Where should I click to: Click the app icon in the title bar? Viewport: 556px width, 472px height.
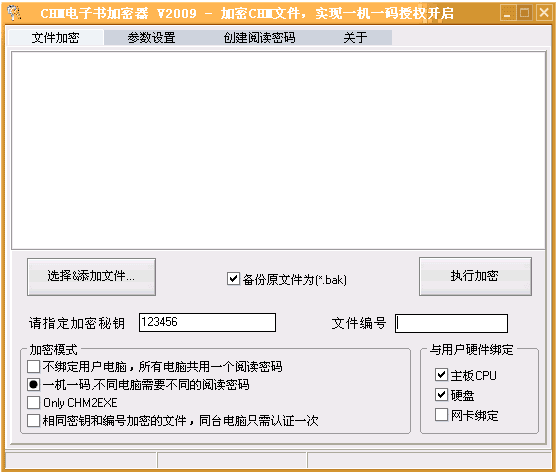tap(14, 13)
